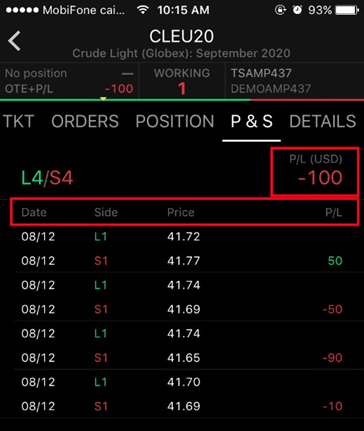Tap the Wi-Fi status icon
This screenshot has width=364, height=431.
(x=143, y=10)
